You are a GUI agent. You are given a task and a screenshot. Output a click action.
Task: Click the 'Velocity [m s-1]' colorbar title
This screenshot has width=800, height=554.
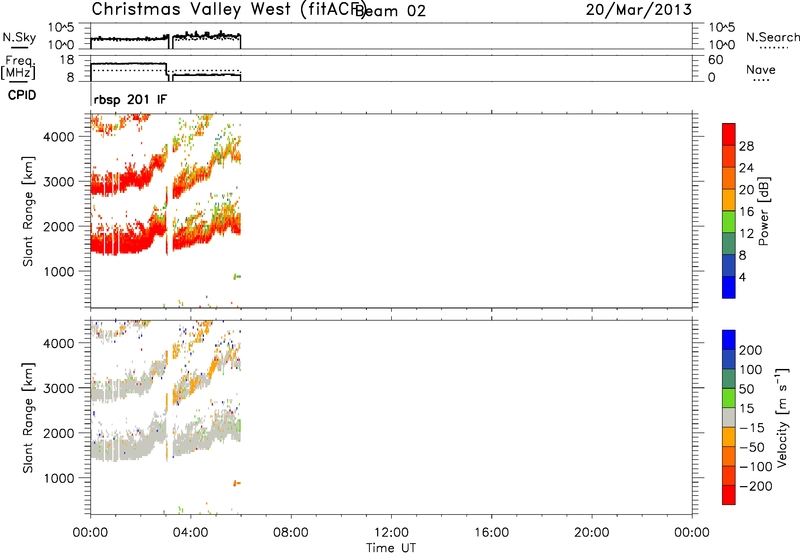point(782,417)
